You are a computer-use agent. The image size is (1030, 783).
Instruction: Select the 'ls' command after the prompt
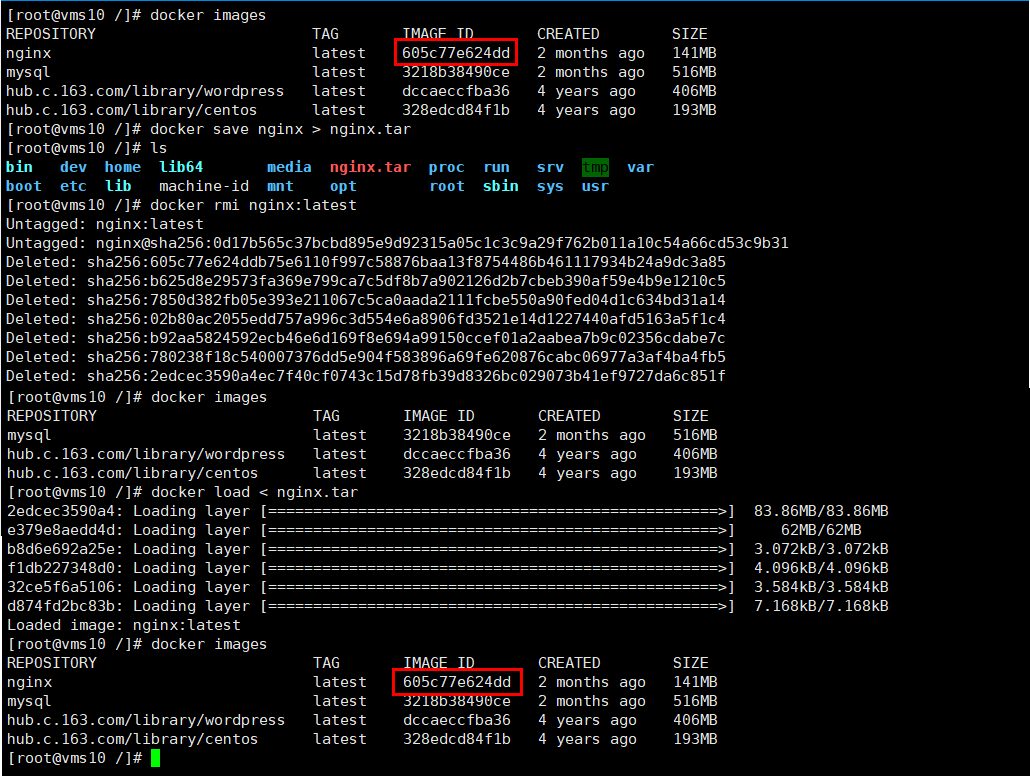(x=159, y=148)
